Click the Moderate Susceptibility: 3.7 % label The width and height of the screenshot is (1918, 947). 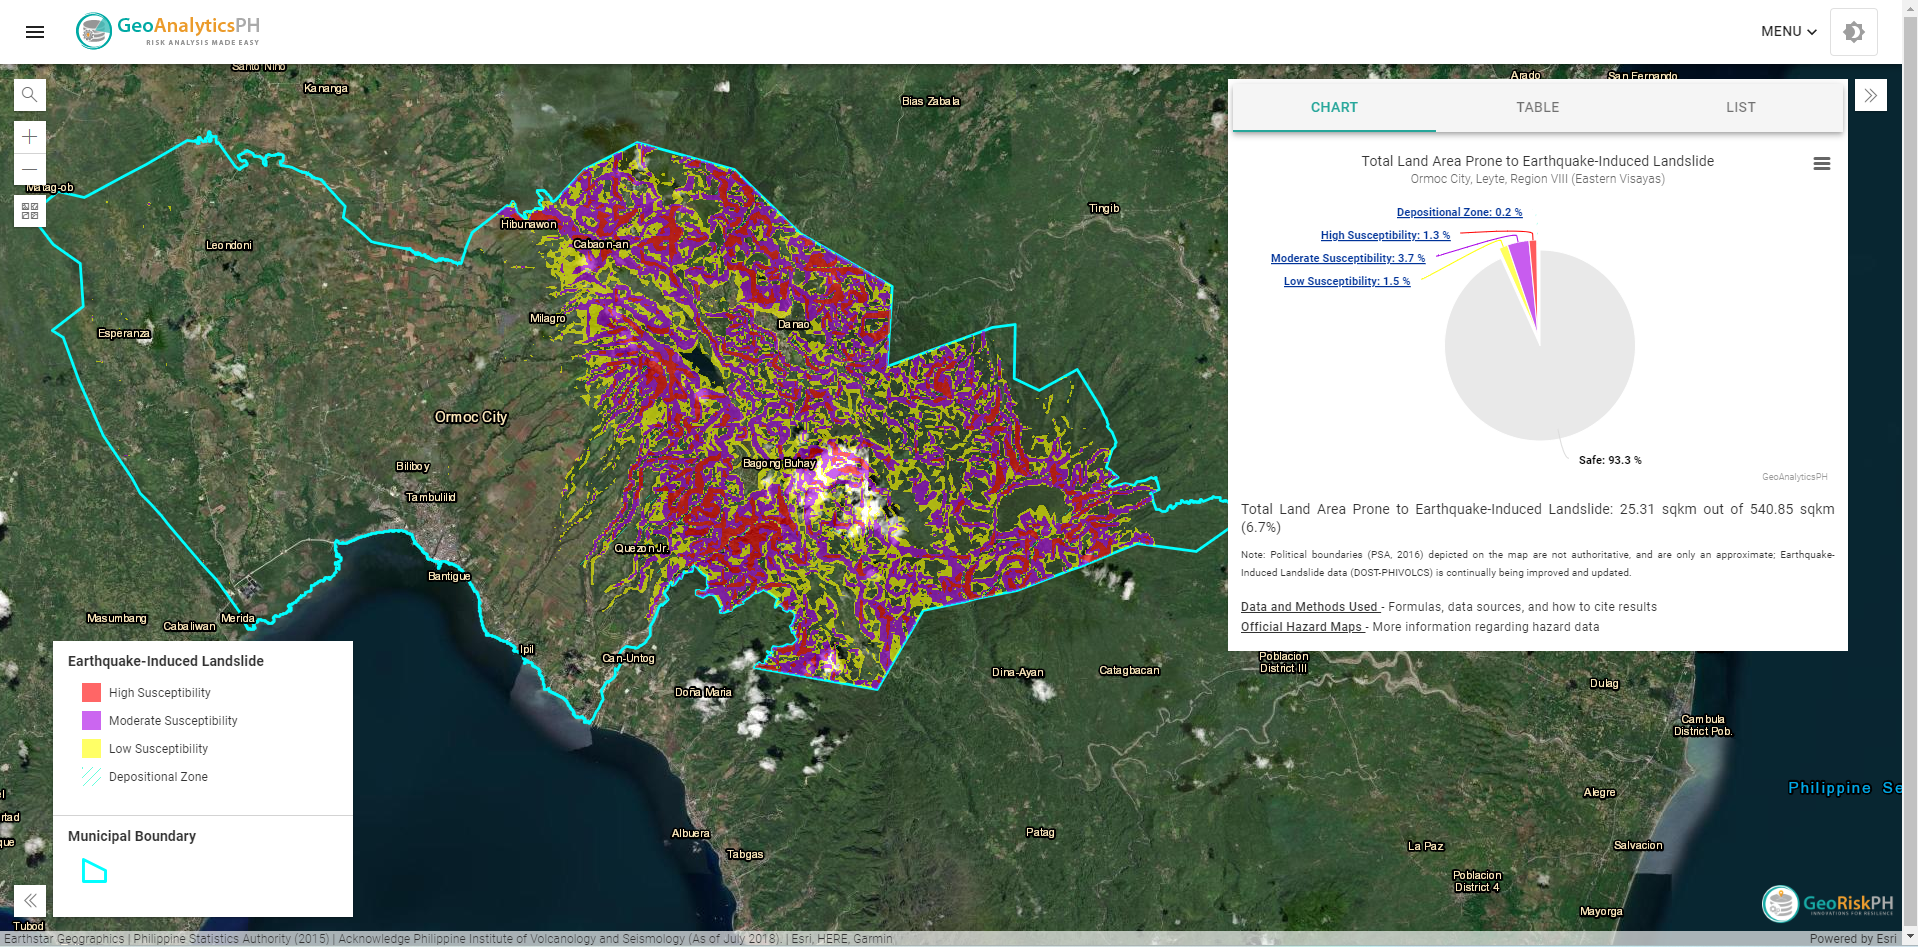coord(1348,258)
